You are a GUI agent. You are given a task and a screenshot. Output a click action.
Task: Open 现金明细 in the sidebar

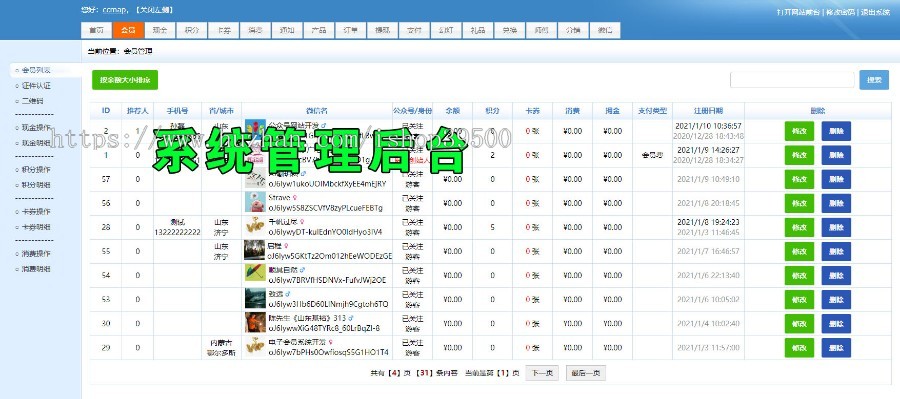36,143
